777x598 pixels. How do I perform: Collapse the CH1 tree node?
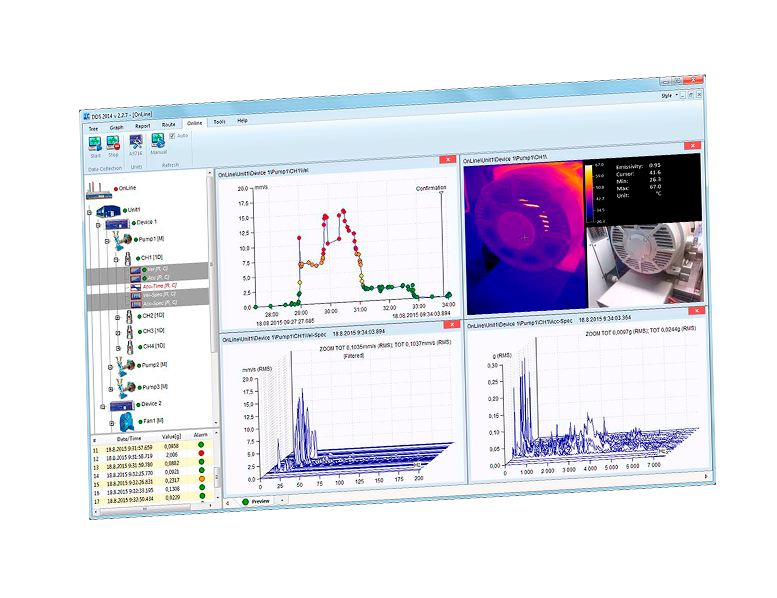click(x=116, y=260)
